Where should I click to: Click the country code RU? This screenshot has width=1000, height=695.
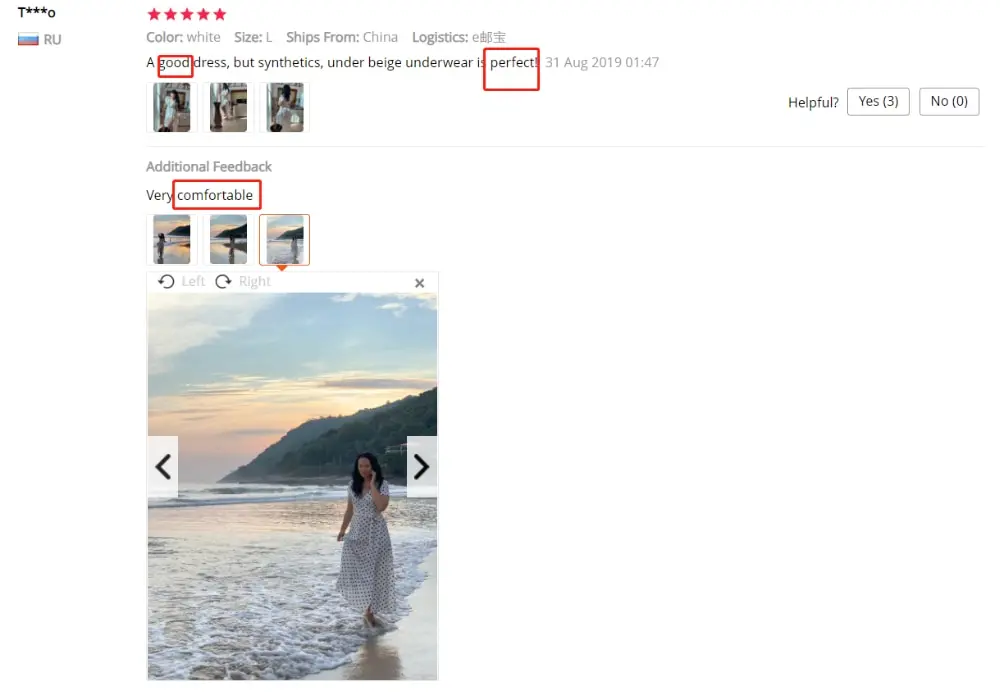52,40
